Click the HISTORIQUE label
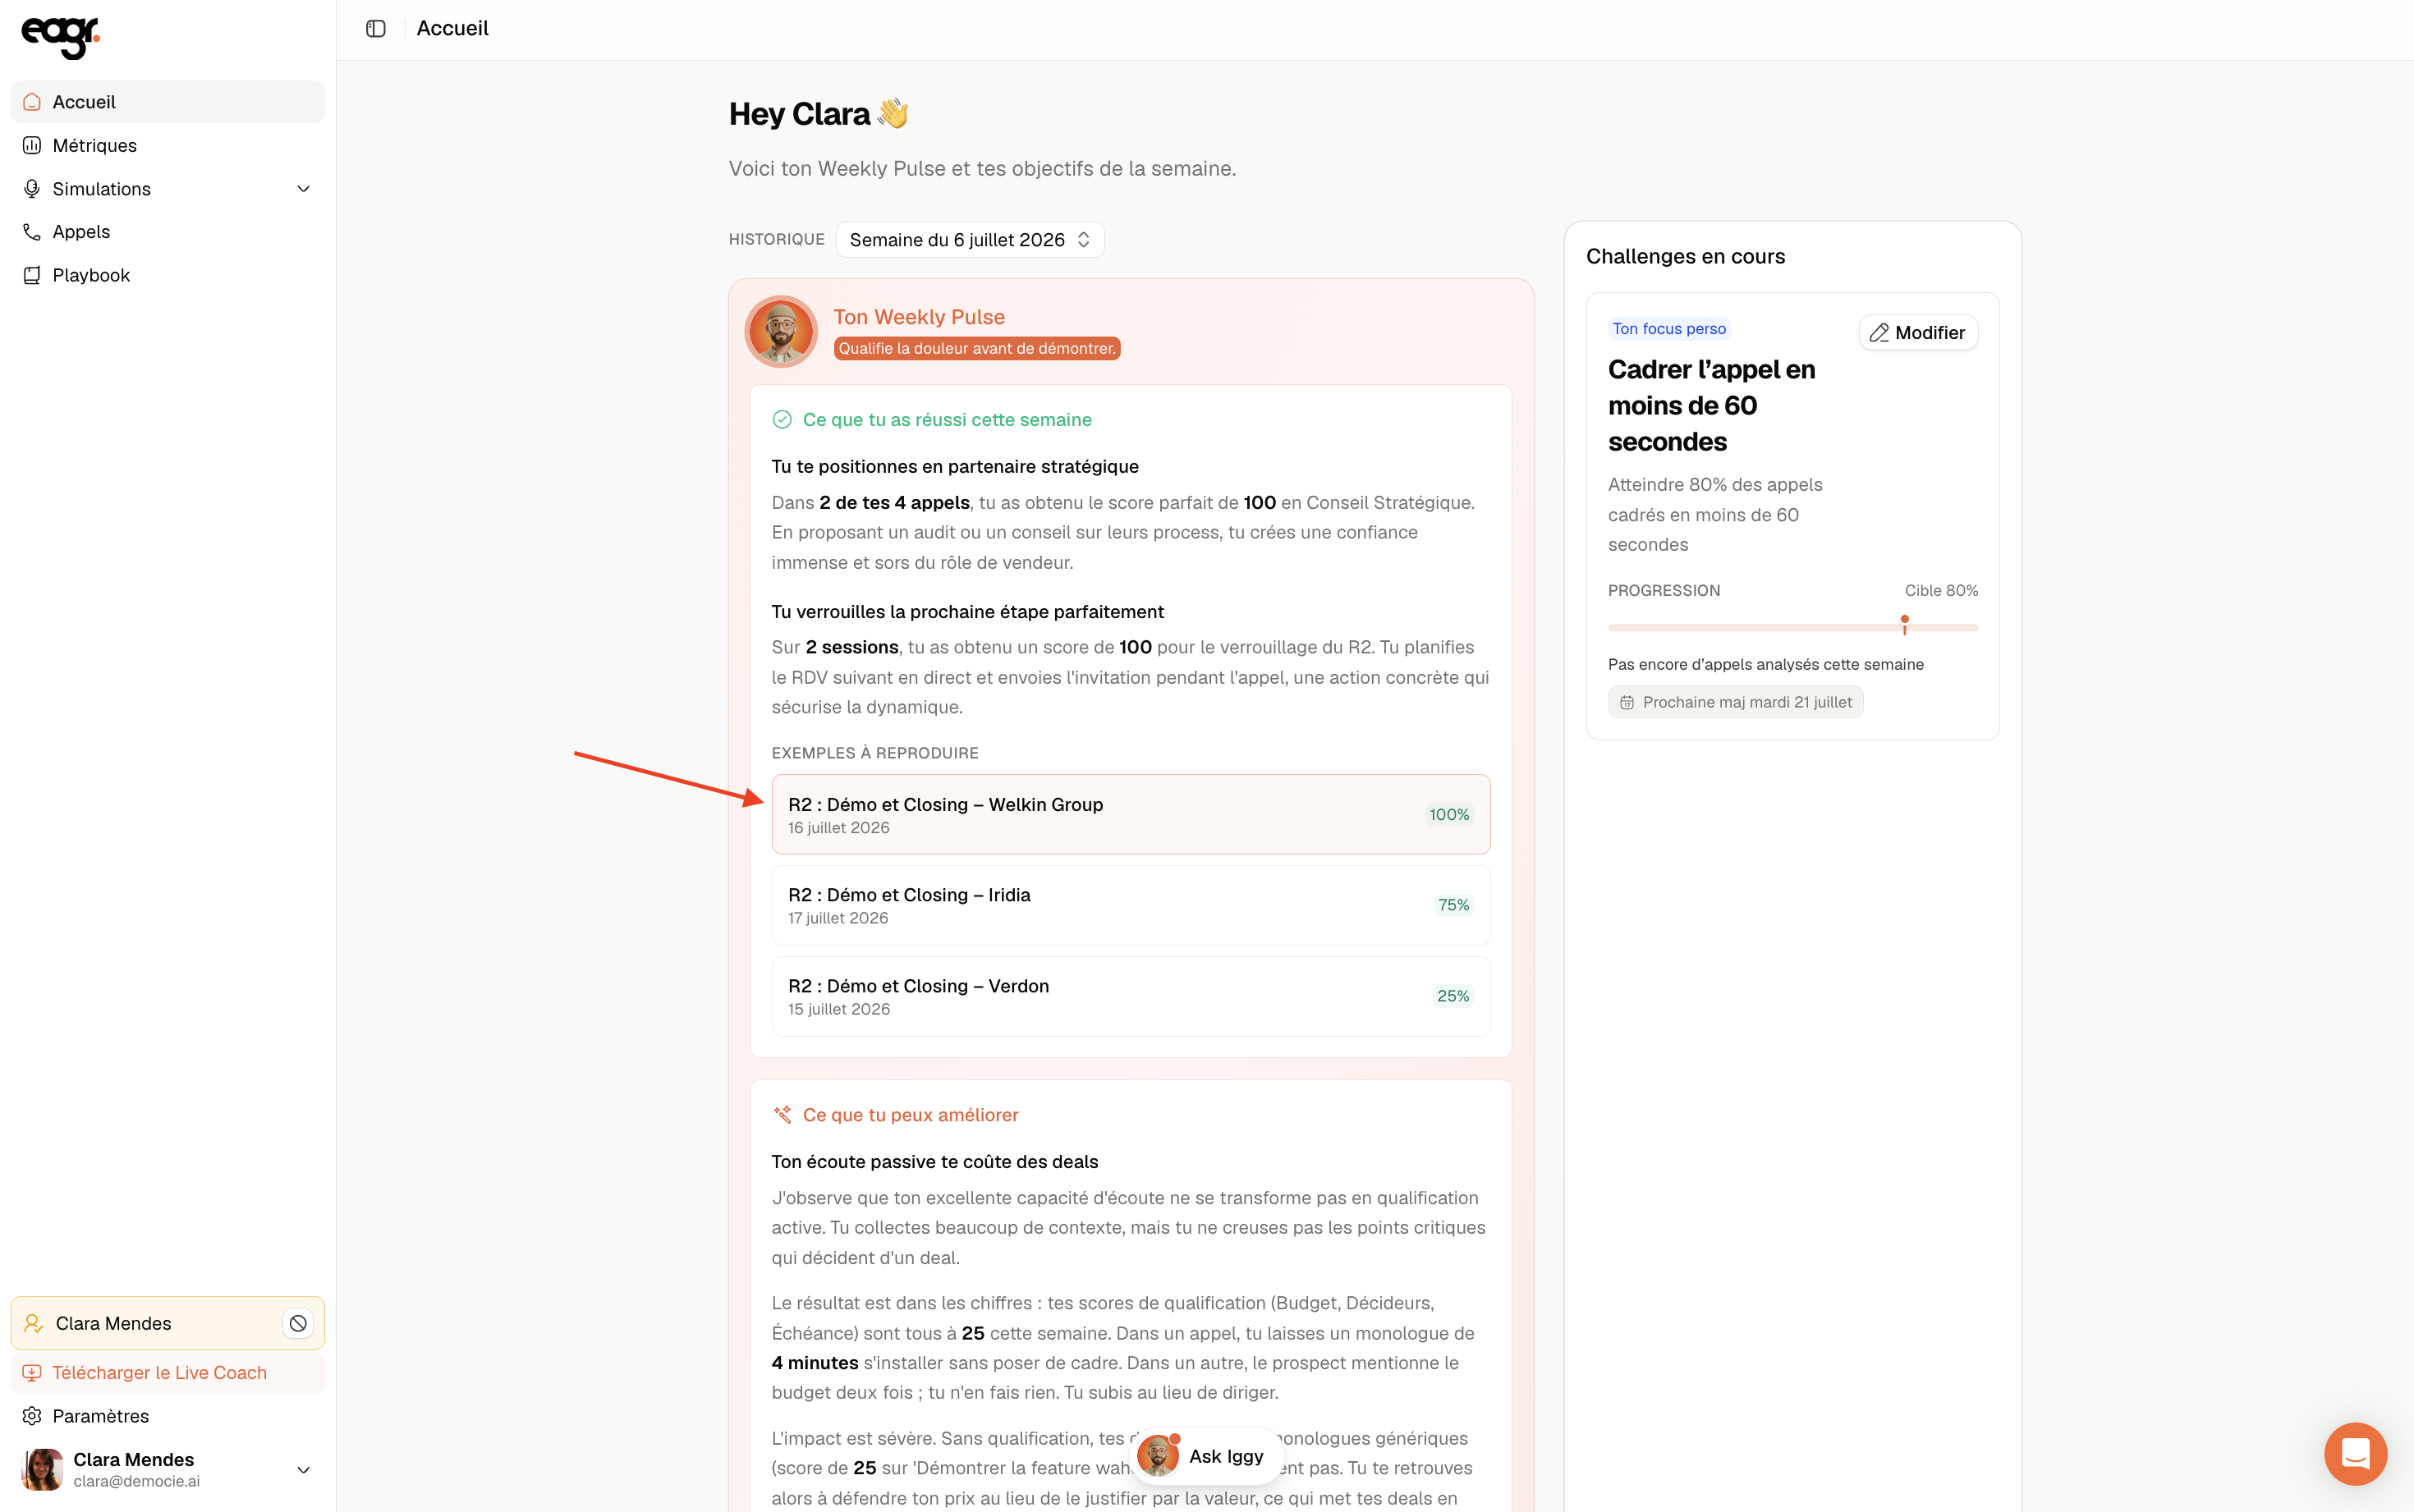The image size is (2414, 1512). tap(777, 240)
